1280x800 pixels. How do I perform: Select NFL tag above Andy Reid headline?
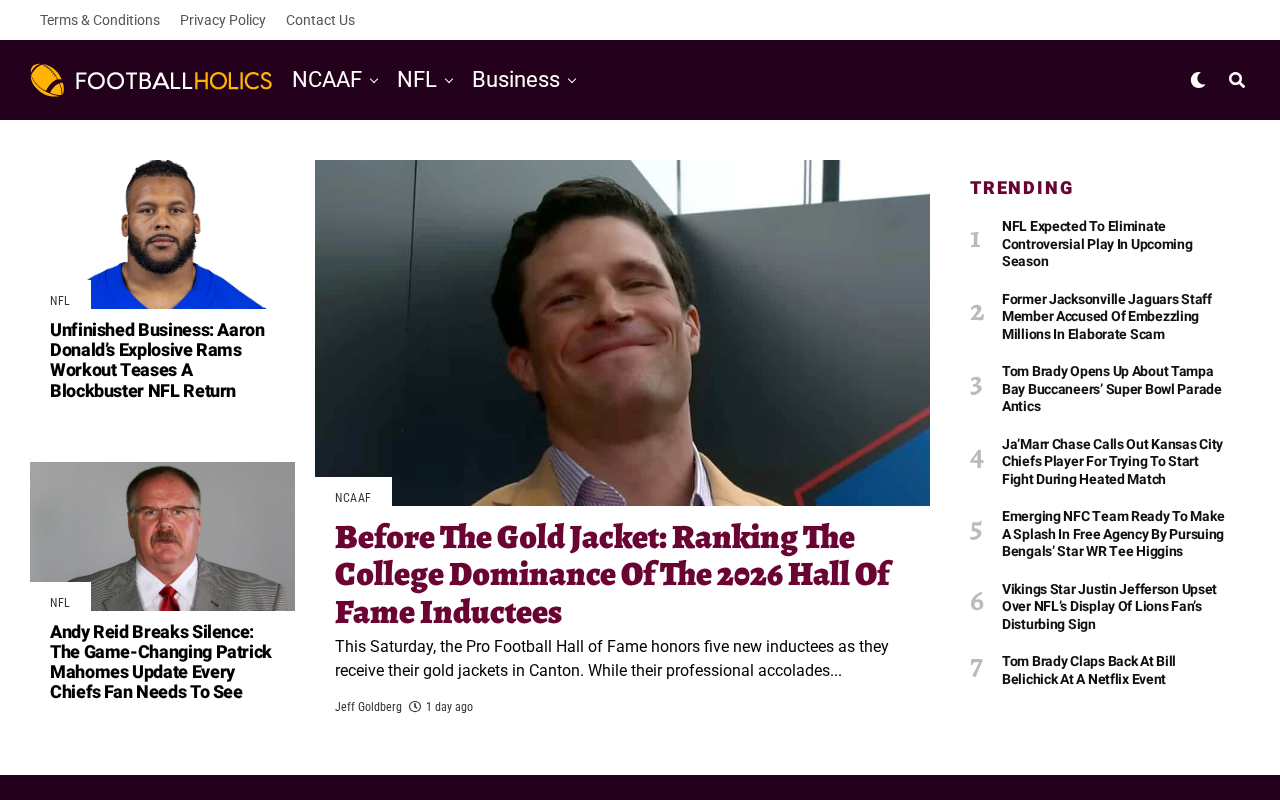(x=60, y=603)
